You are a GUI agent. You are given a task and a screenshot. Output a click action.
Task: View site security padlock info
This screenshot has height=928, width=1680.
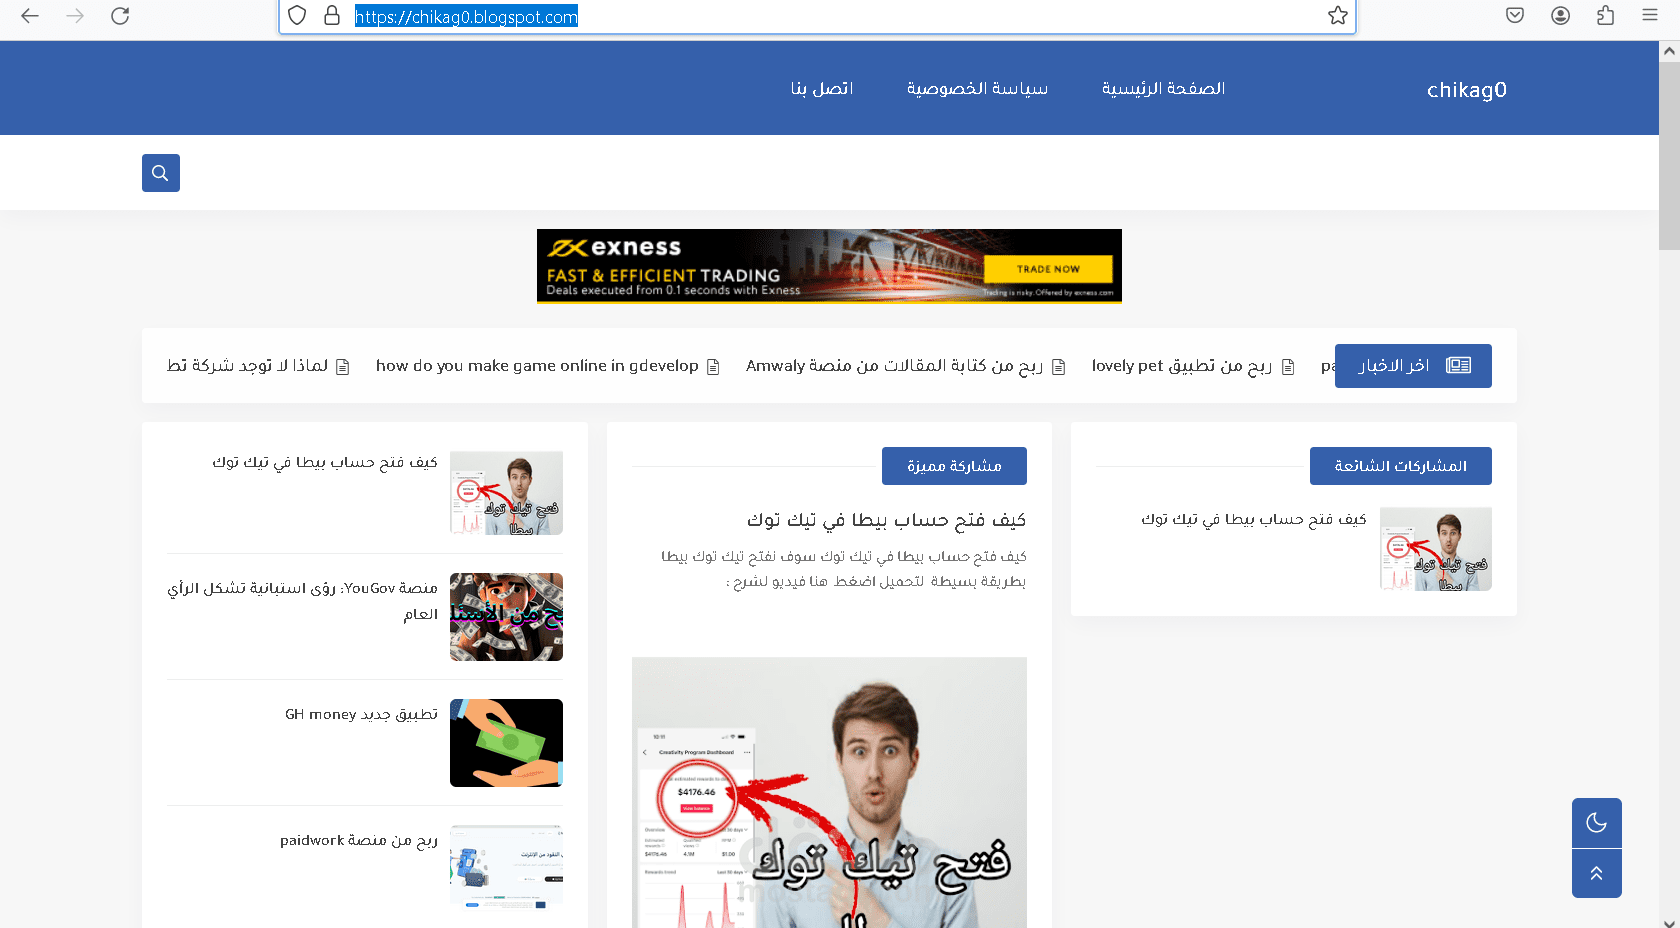332,16
